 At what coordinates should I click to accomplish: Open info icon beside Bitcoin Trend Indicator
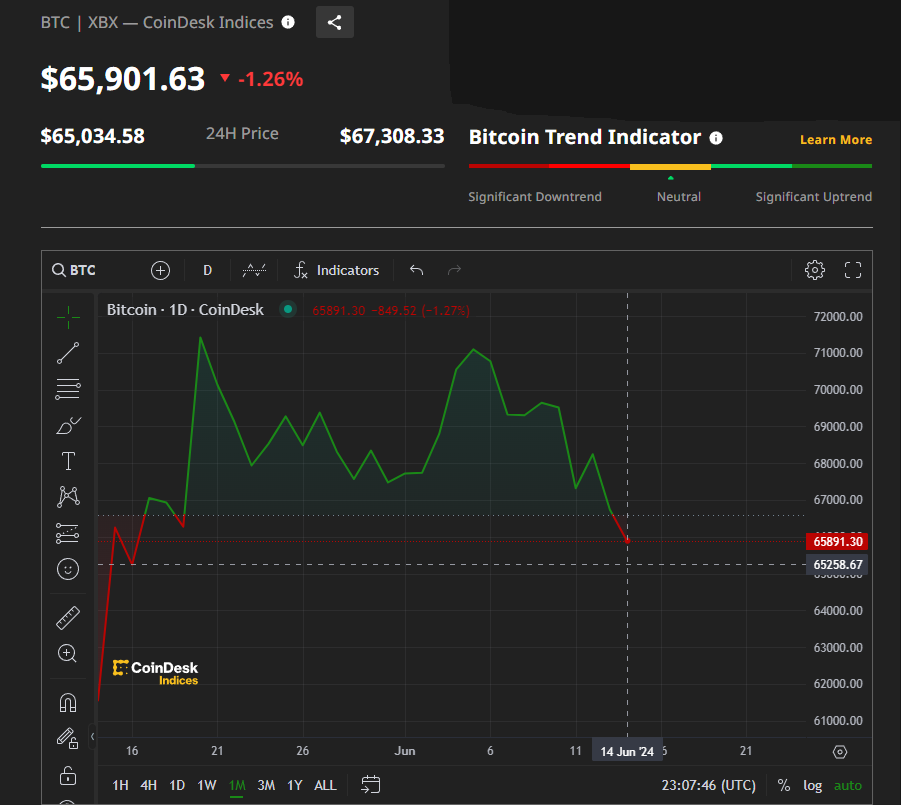click(x=715, y=138)
